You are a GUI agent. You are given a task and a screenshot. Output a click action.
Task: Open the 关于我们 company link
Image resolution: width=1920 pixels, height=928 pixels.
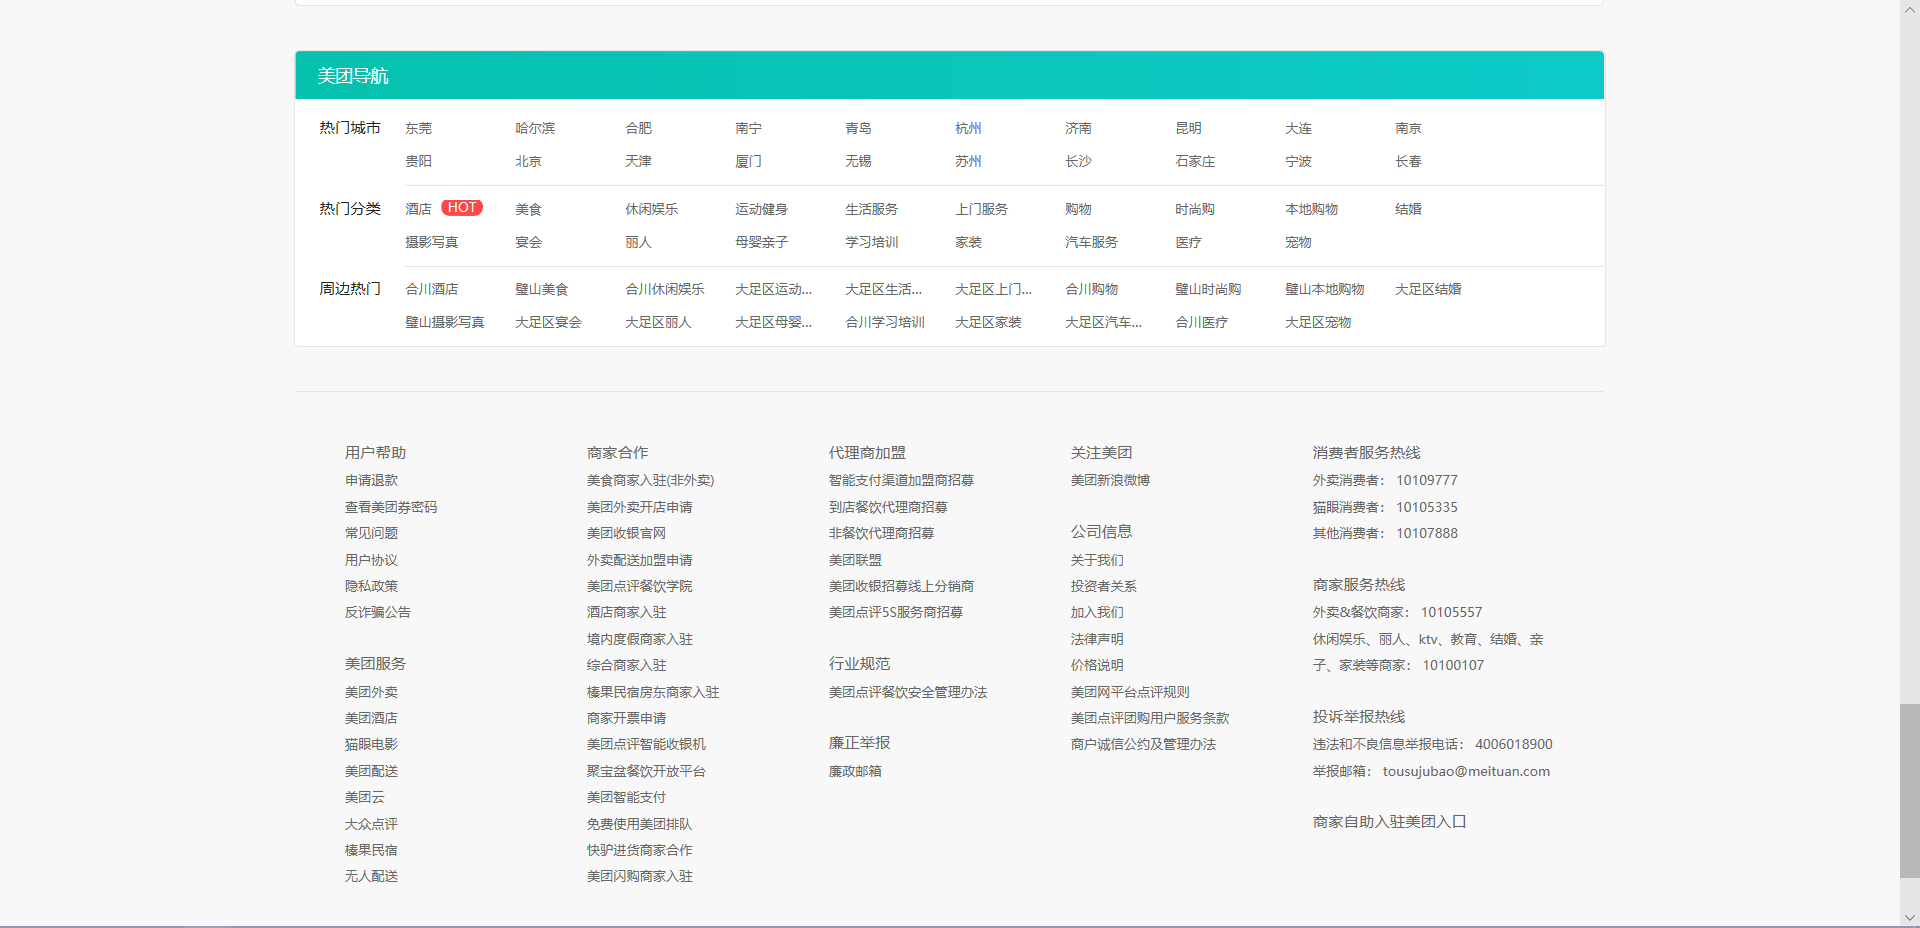1096,561
